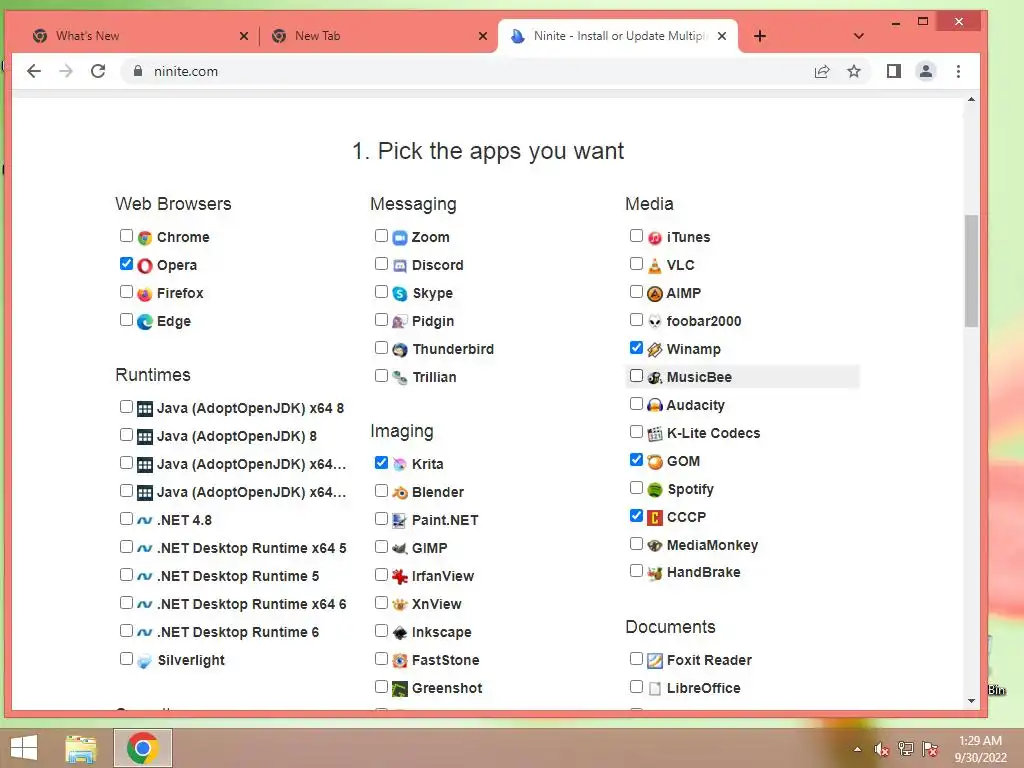This screenshot has height=768, width=1024.
Task: Click the scroll down arrow of the page
Action: coord(971,701)
